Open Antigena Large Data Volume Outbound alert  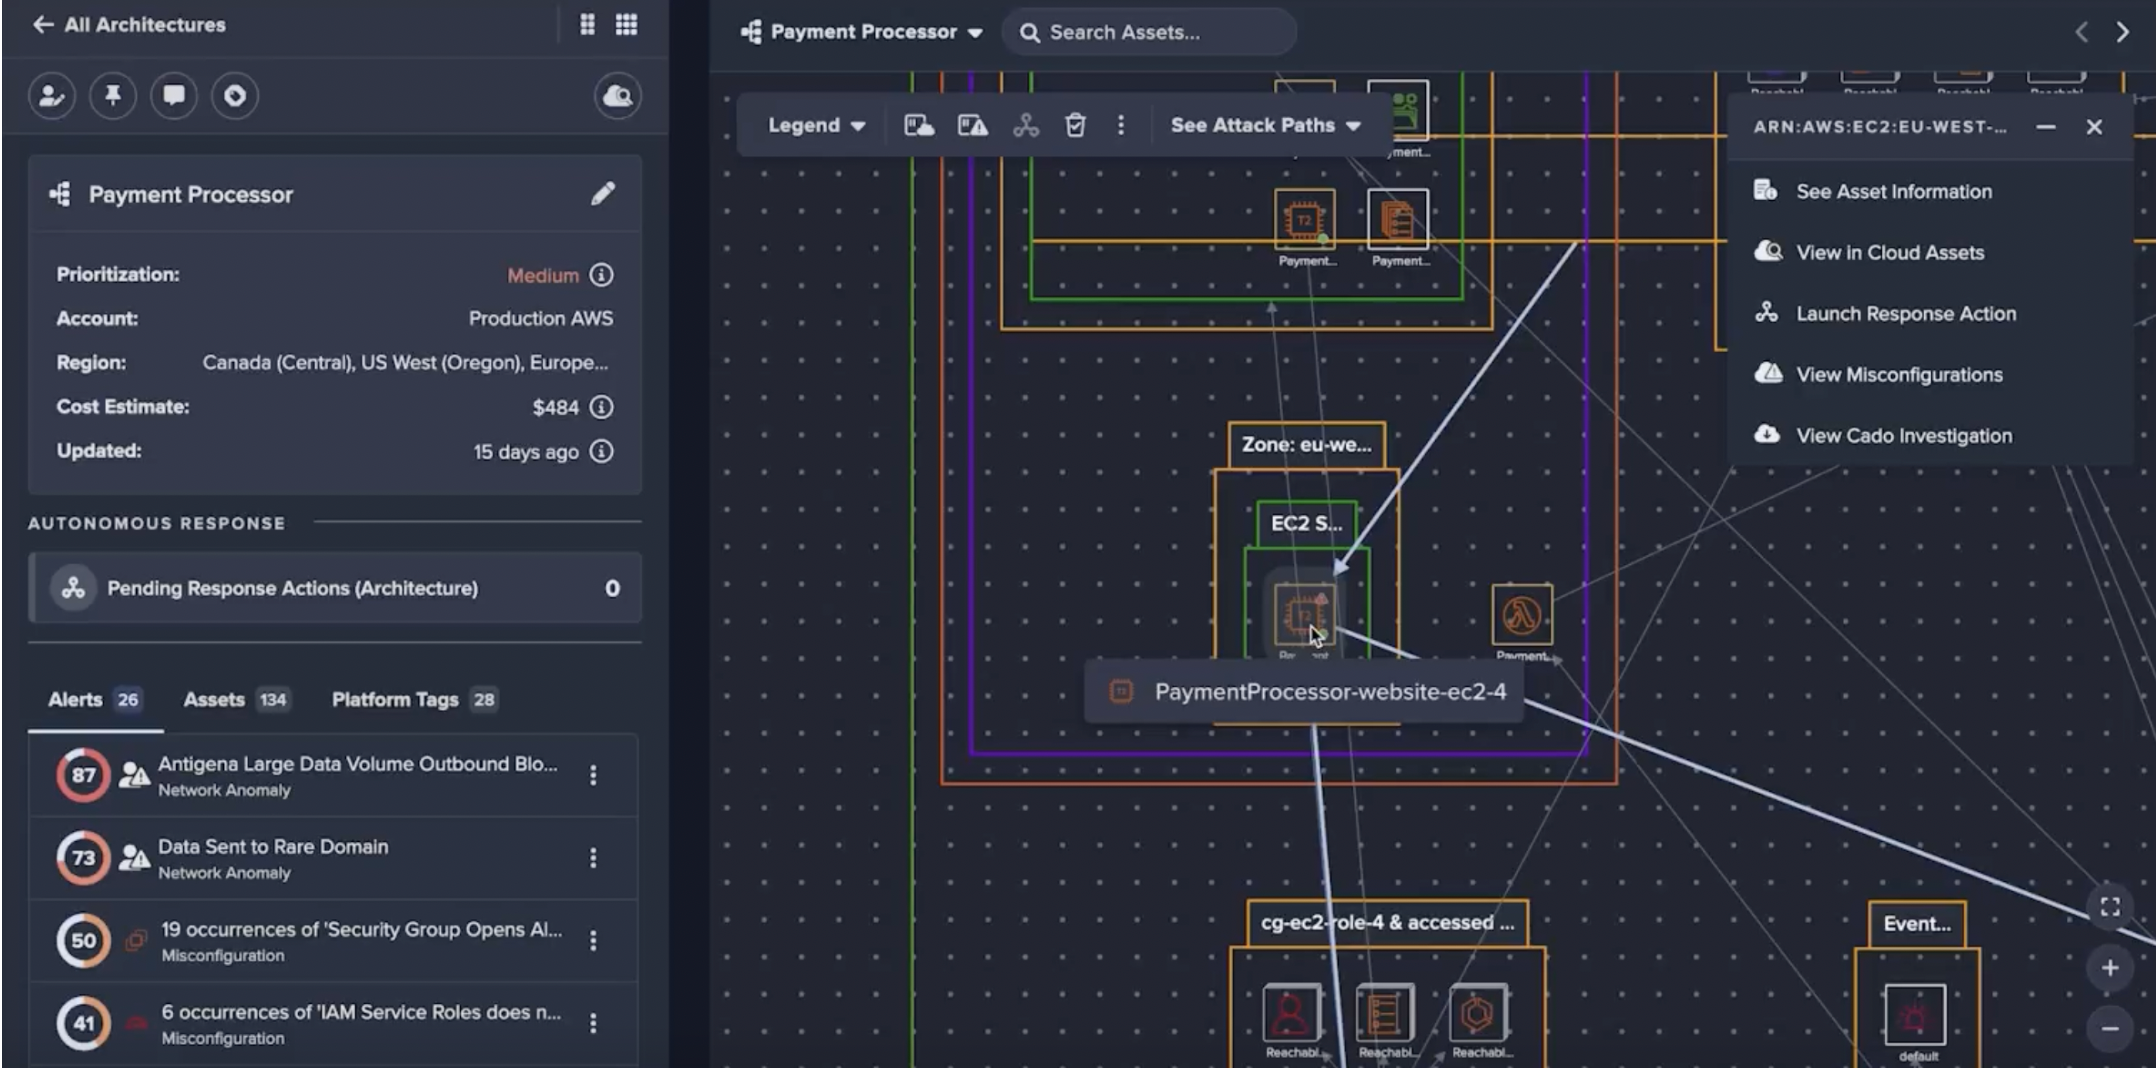pos(333,775)
